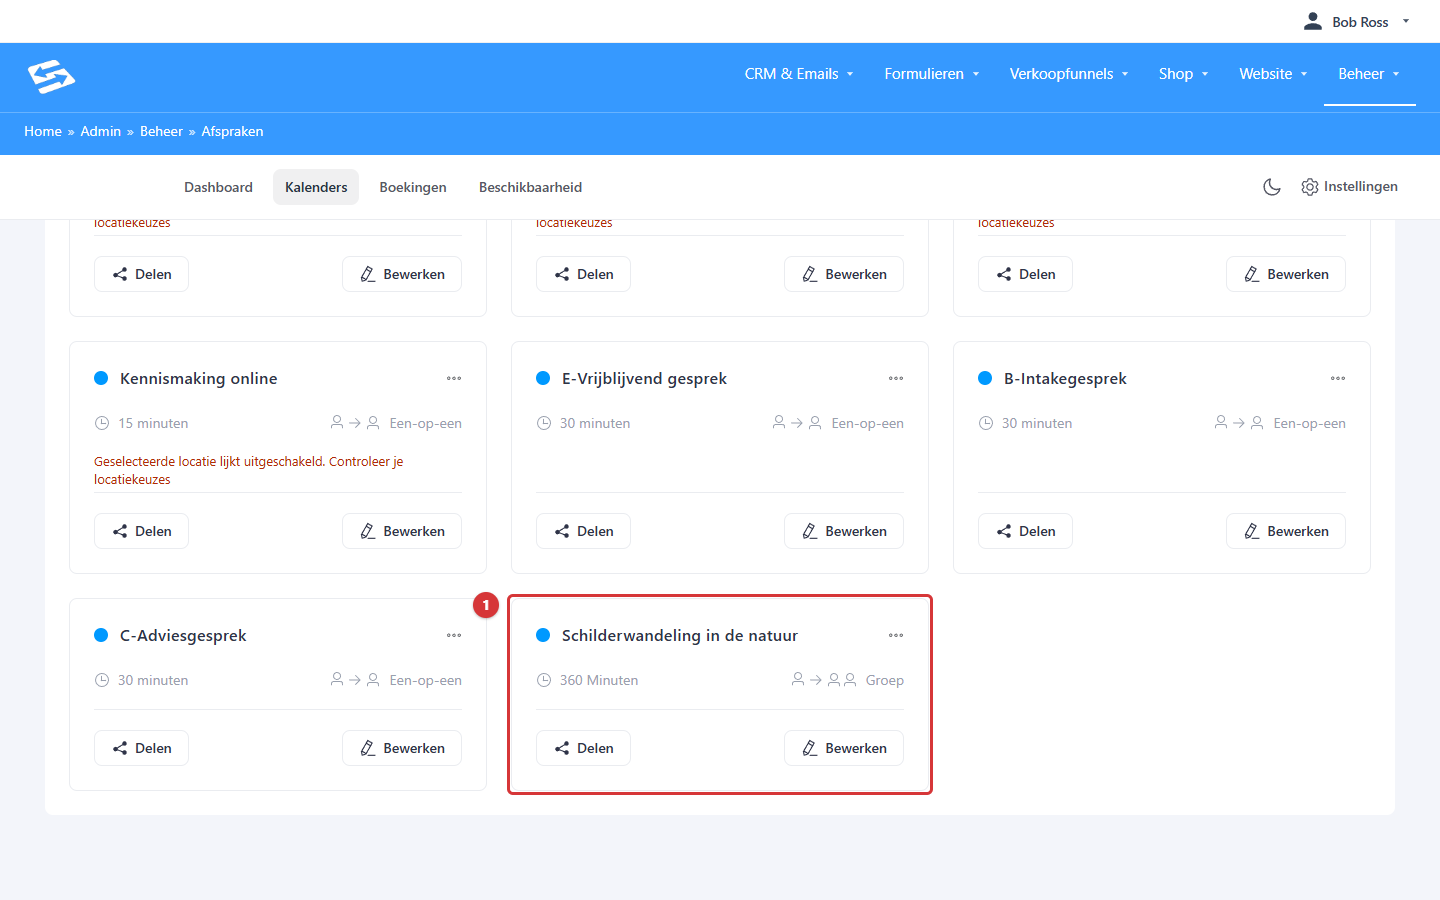This screenshot has width=1440, height=900.
Task: Open more options for Kennismaking online
Action: (454, 378)
